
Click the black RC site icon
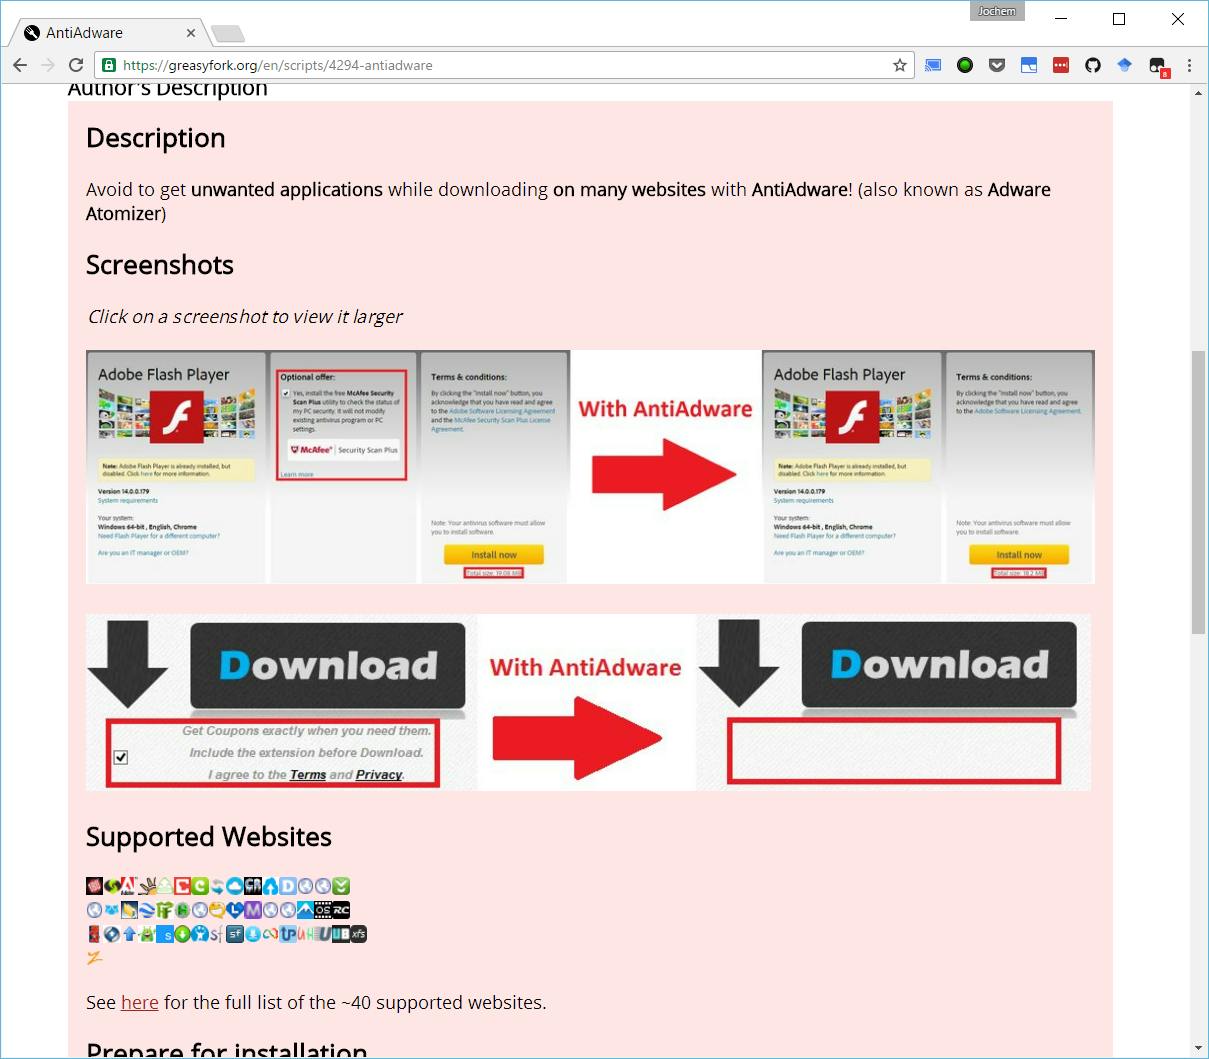point(341,910)
